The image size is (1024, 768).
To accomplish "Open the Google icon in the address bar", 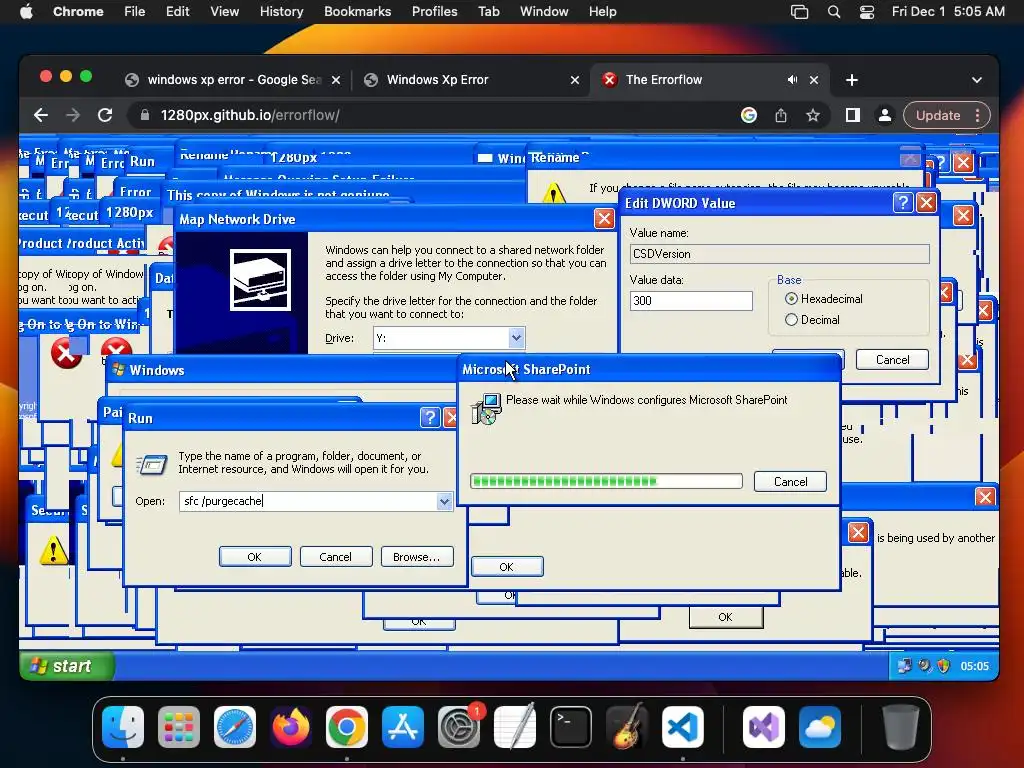I will pyautogui.click(x=749, y=116).
